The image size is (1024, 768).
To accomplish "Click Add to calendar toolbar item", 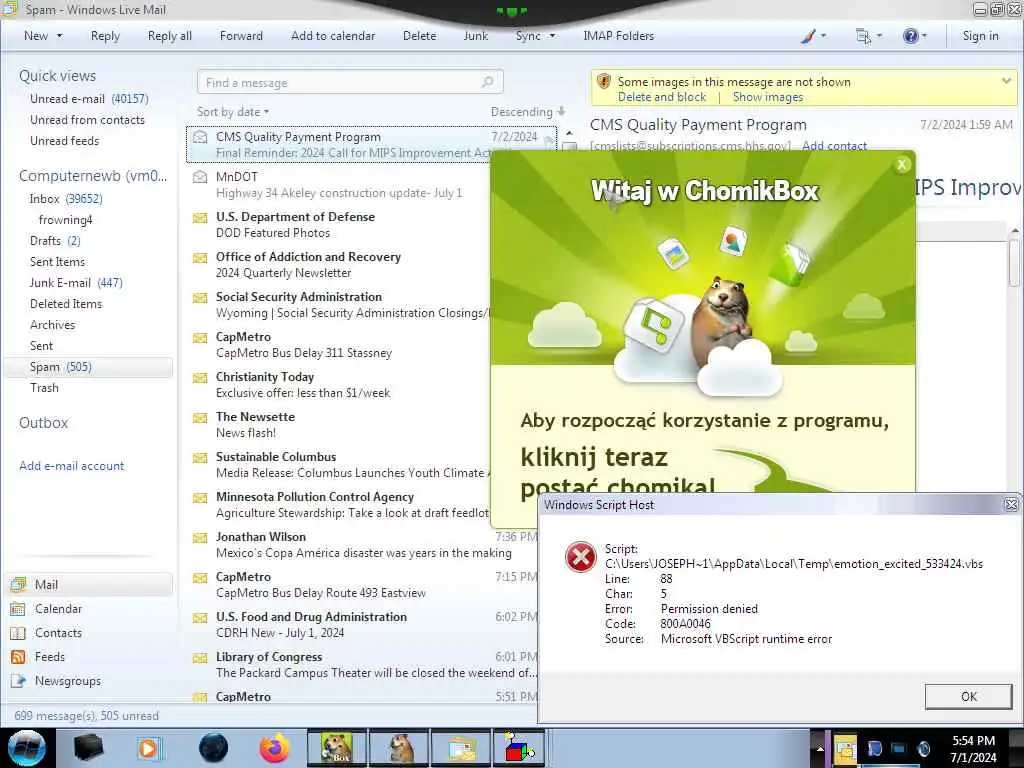I will click(333, 36).
